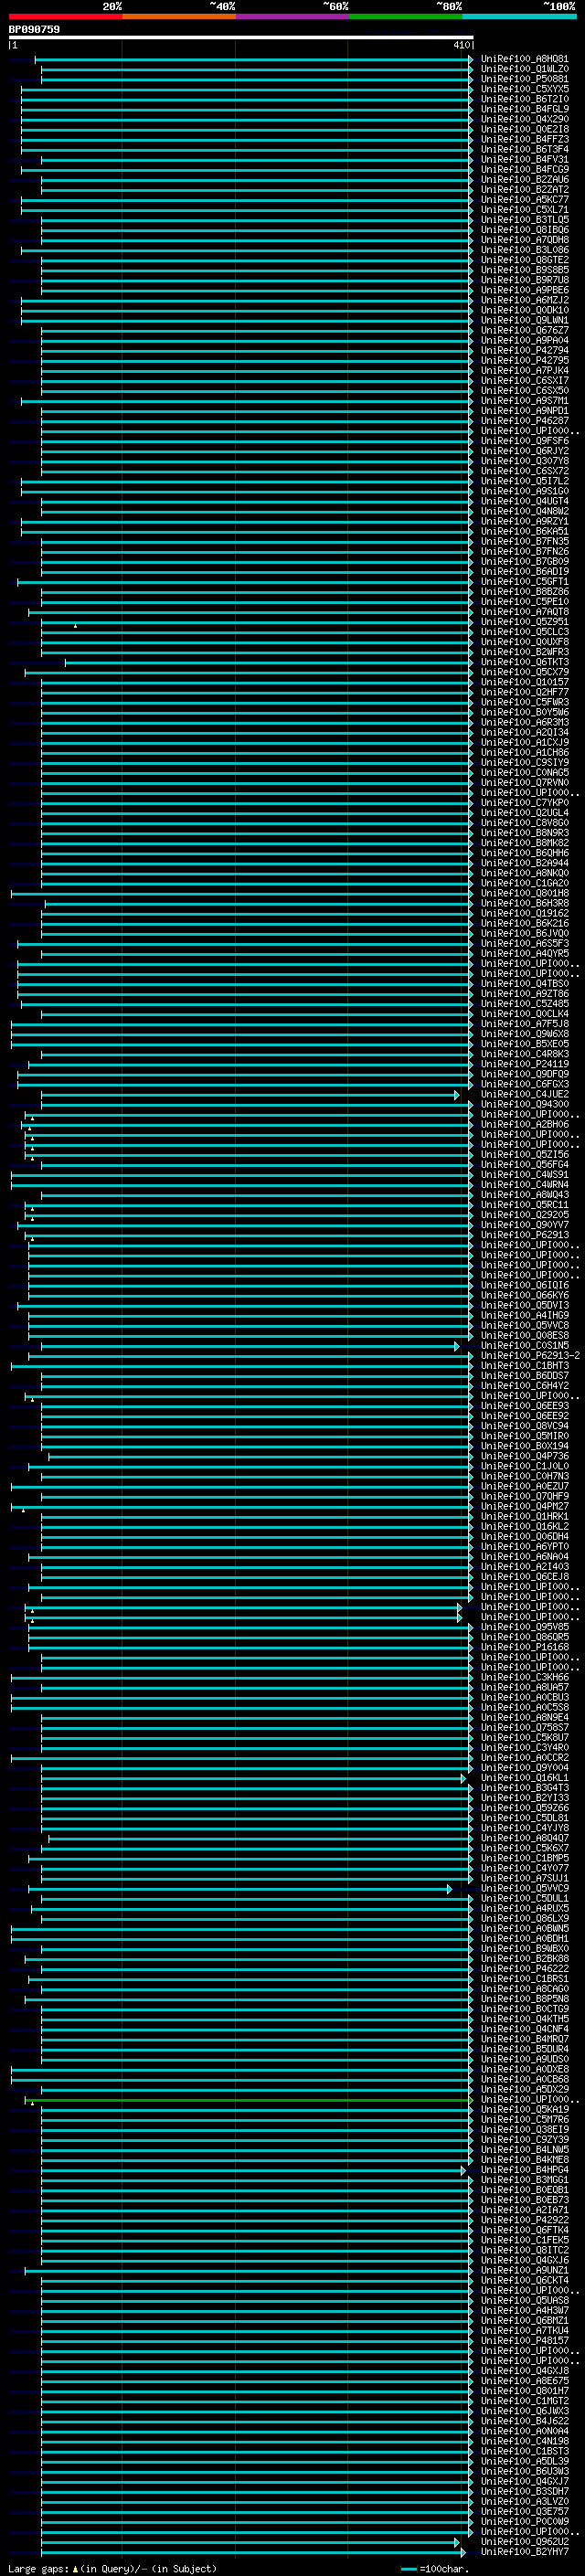
Task: Click hit label UniRef100_Q56FG4
Action: (x=524, y=1164)
